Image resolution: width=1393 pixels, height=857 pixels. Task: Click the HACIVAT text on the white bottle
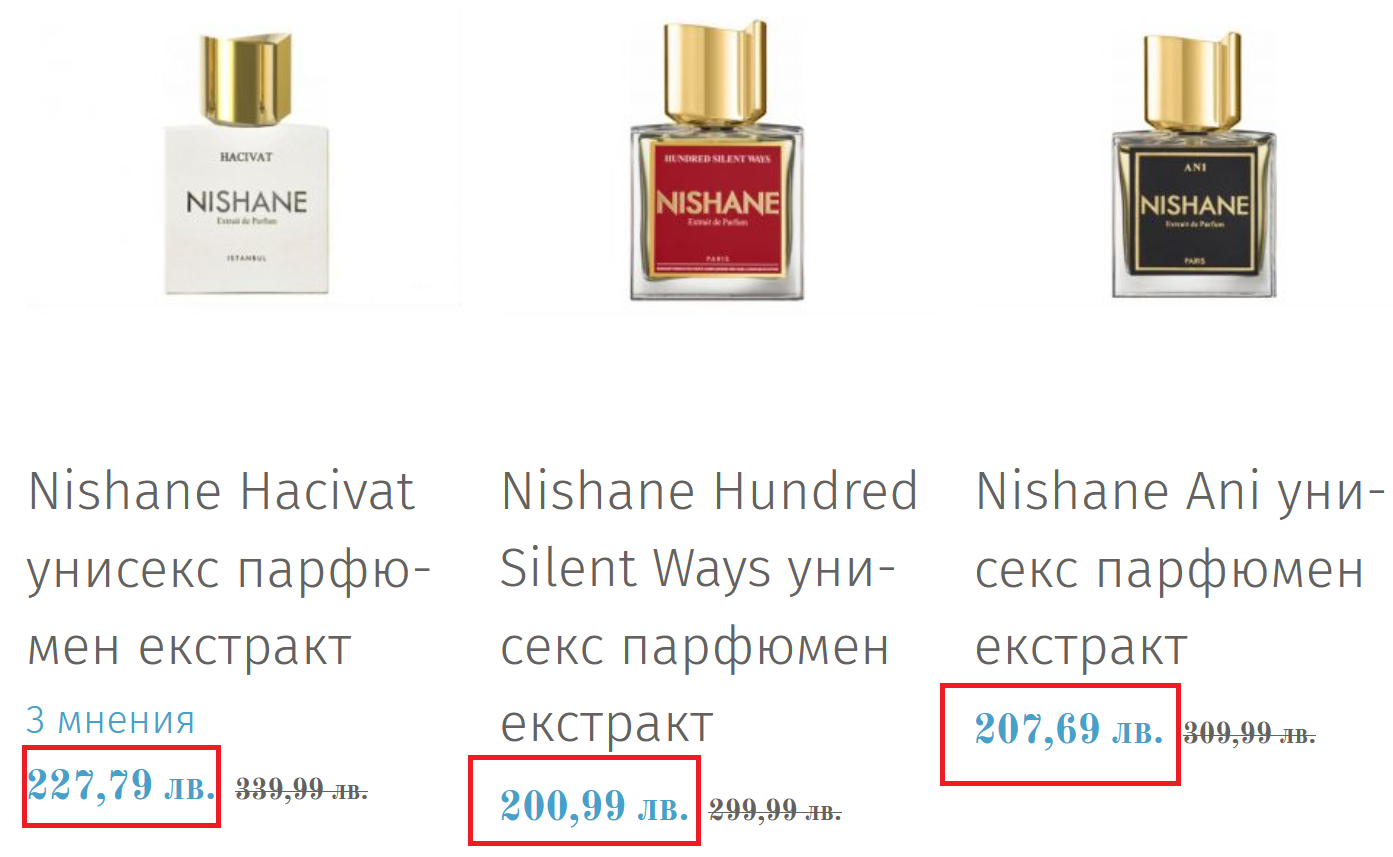pyautogui.click(x=245, y=156)
